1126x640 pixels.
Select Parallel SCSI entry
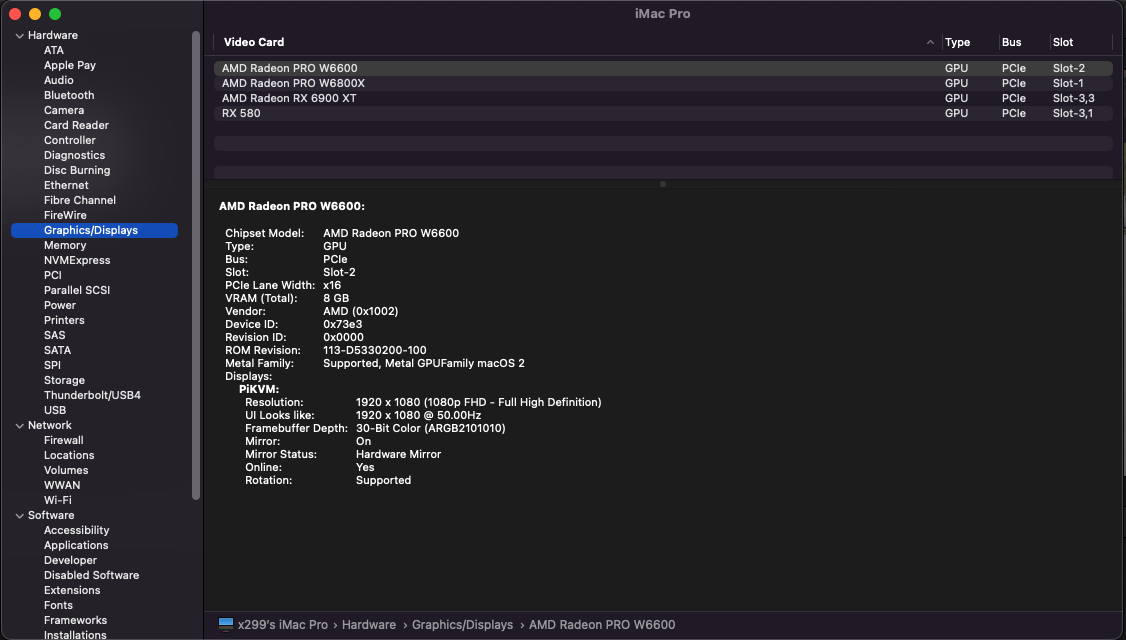coord(77,290)
